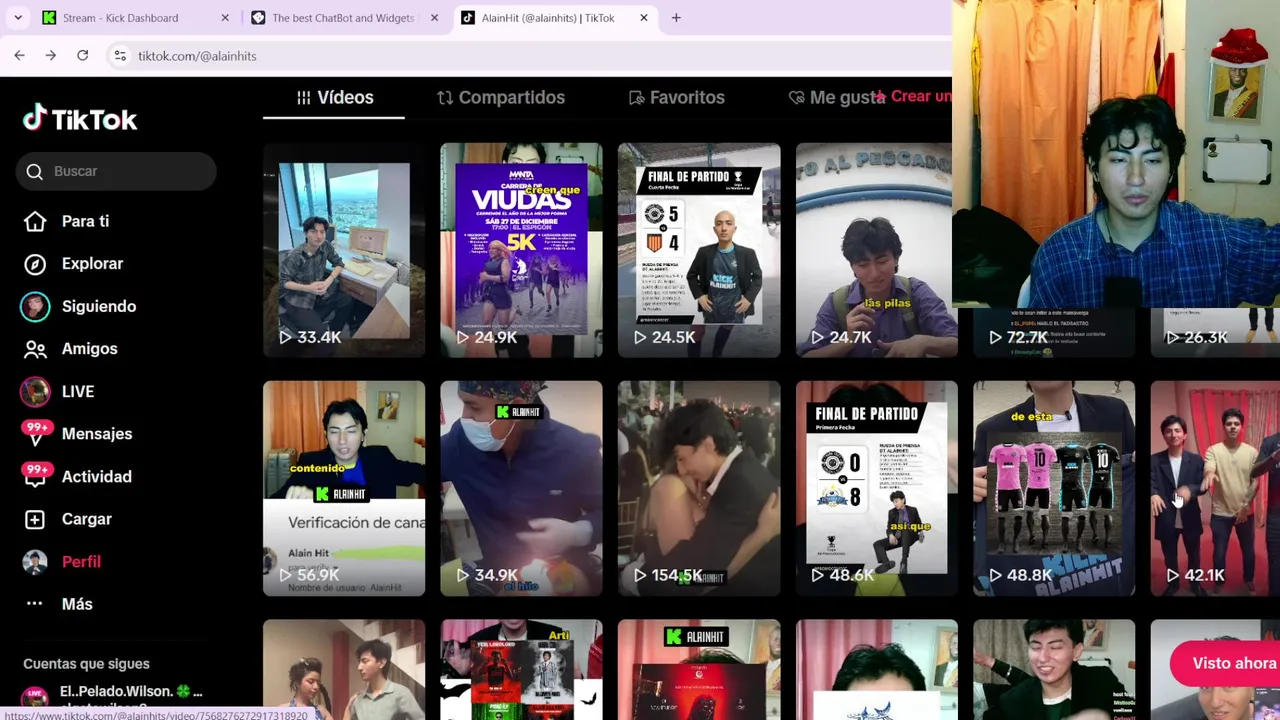Open Actividad icon with 99+ badge

pyautogui.click(x=35, y=476)
